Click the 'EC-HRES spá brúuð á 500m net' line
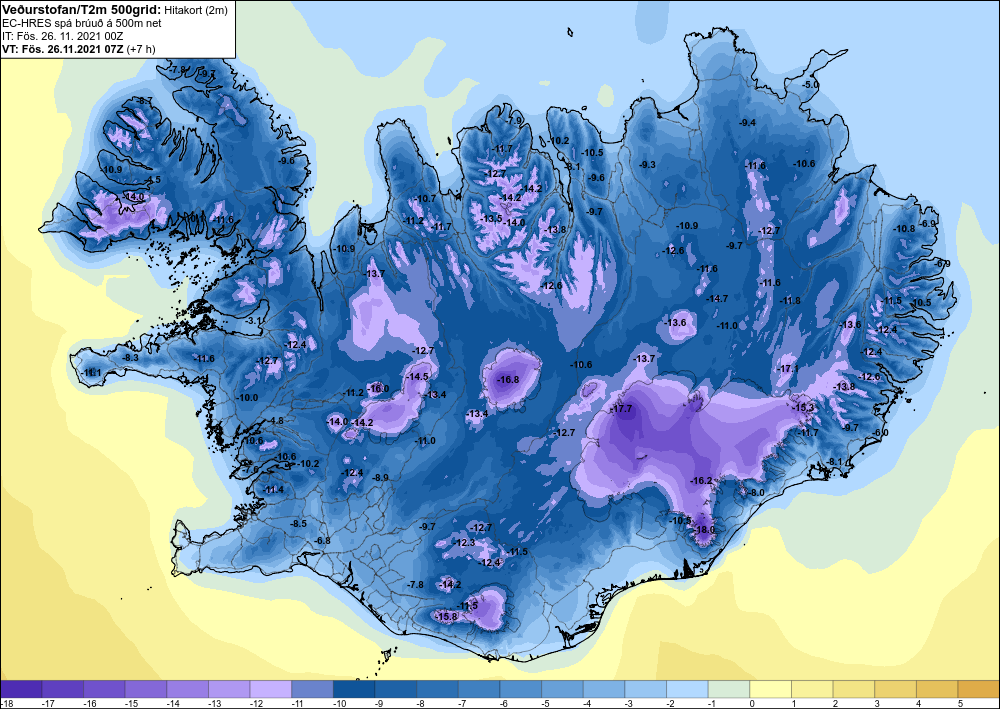Screen dimensions: 1000x709 [x=82, y=24]
